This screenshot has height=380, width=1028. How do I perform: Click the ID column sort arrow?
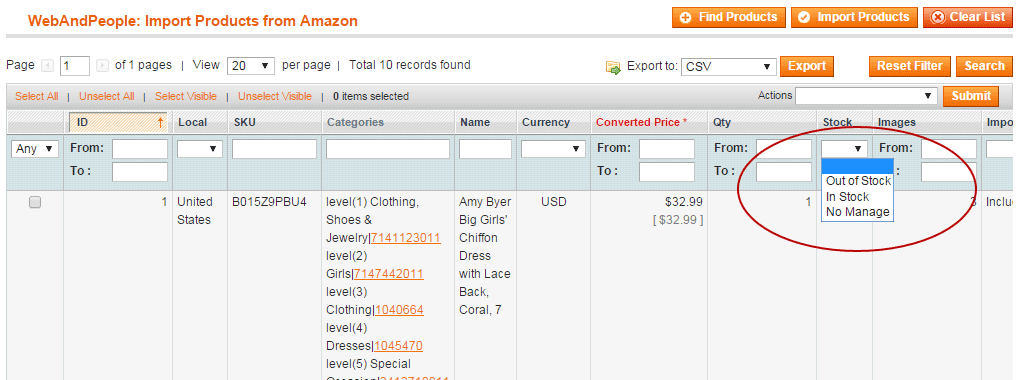pos(160,123)
